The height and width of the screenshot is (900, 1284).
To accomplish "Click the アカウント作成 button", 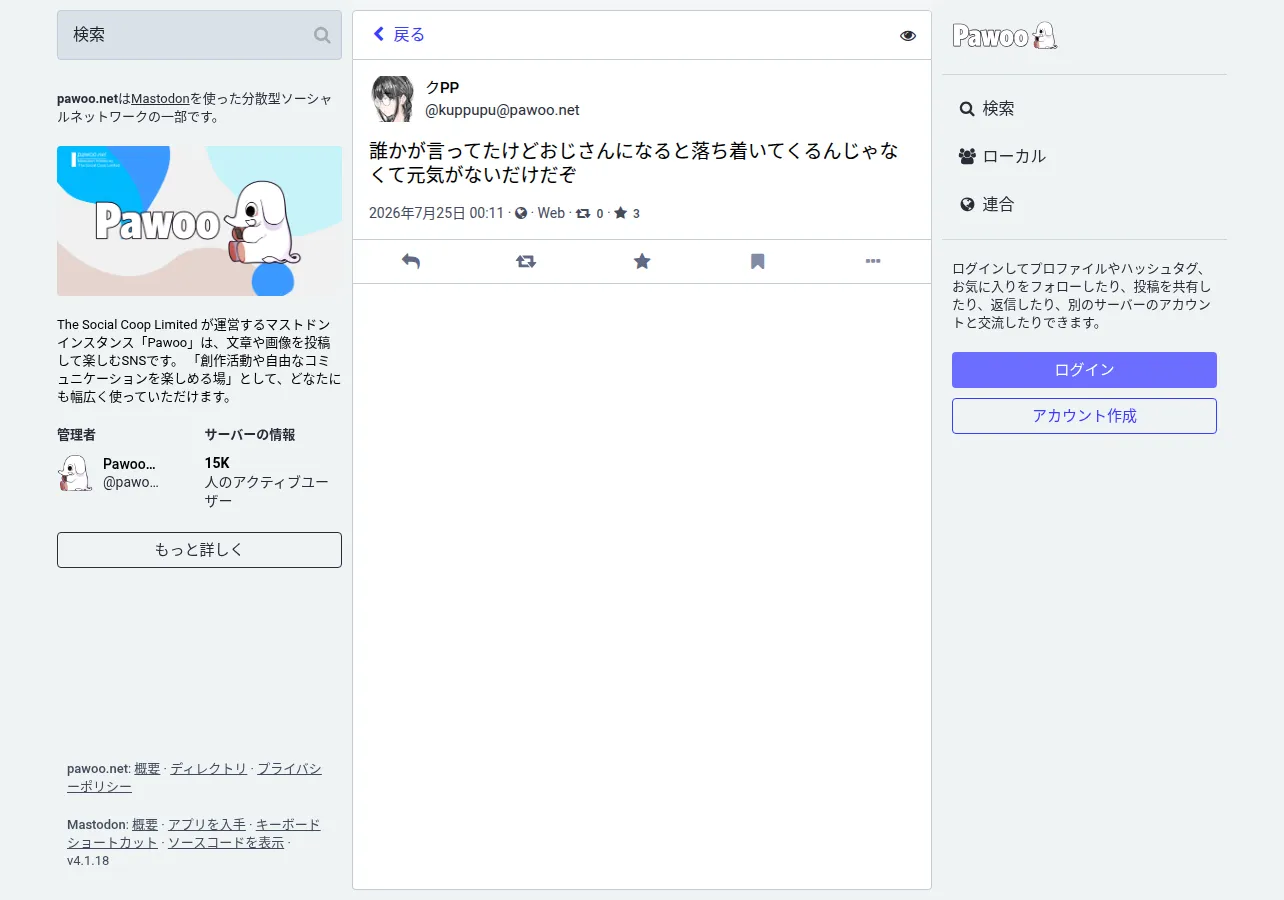I will tap(1084, 416).
